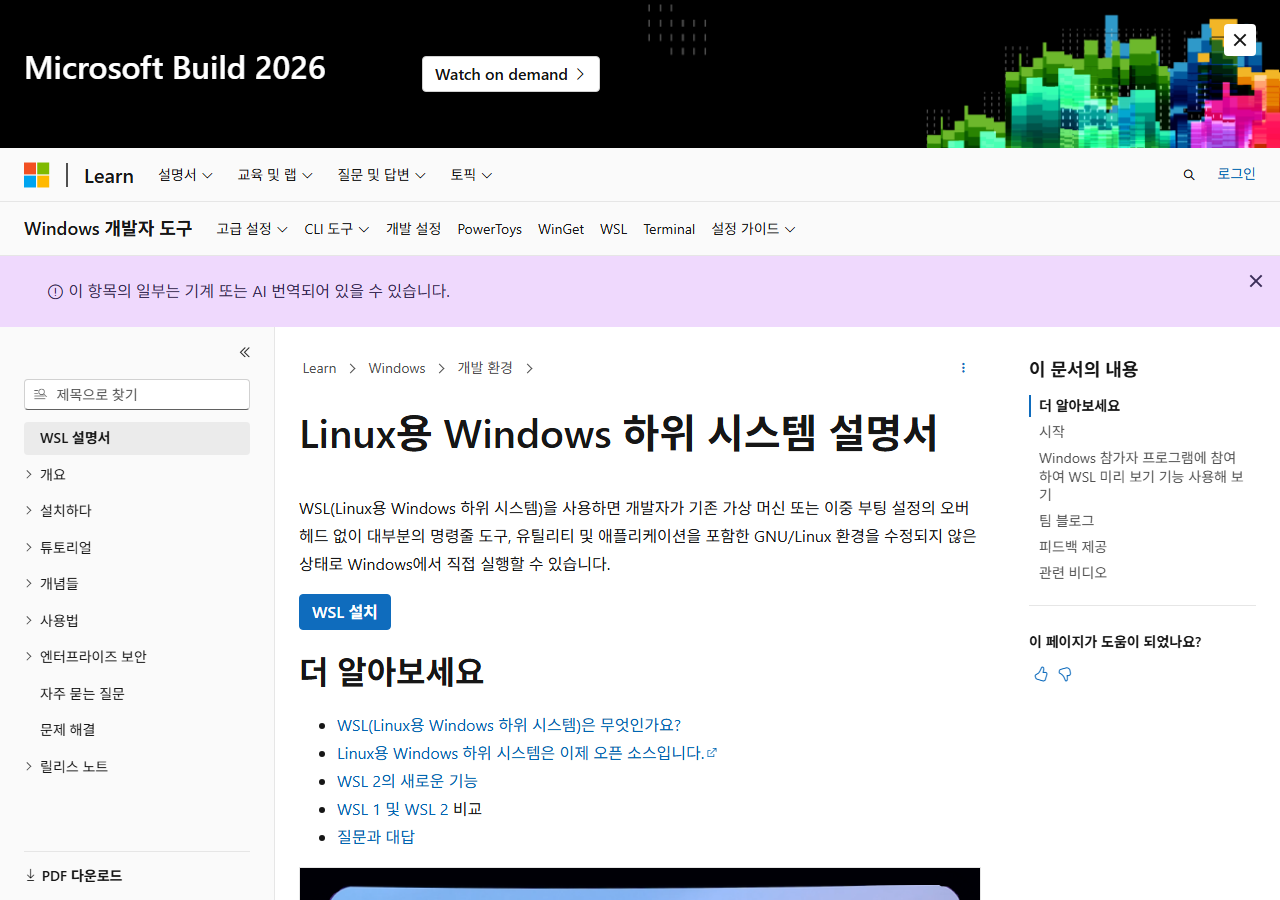Click the video thumbnail below the list

coord(640,884)
